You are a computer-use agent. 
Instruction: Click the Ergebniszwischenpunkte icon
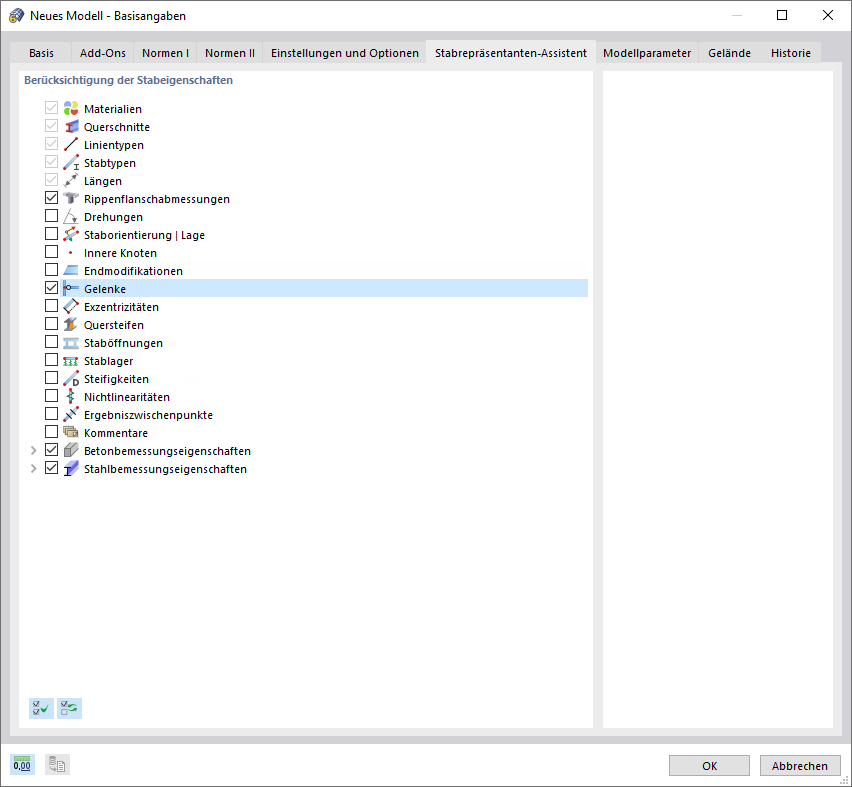tap(71, 414)
